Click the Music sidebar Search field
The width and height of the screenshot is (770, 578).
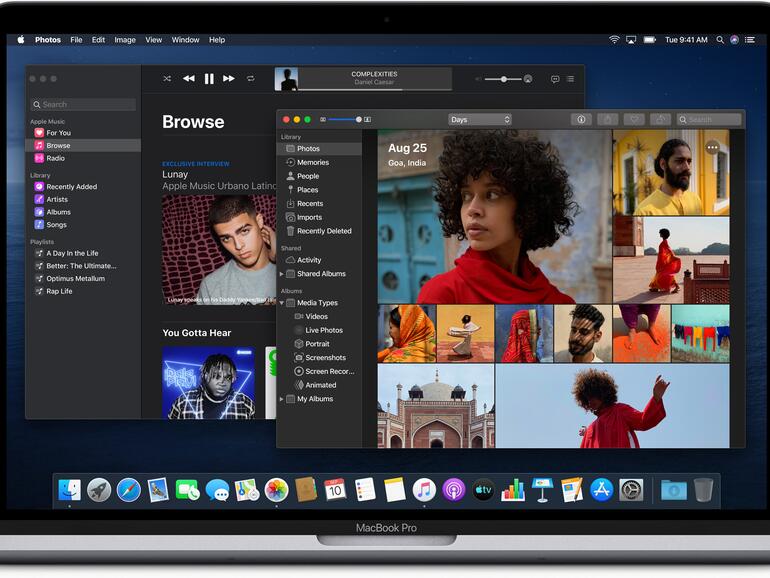83,104
